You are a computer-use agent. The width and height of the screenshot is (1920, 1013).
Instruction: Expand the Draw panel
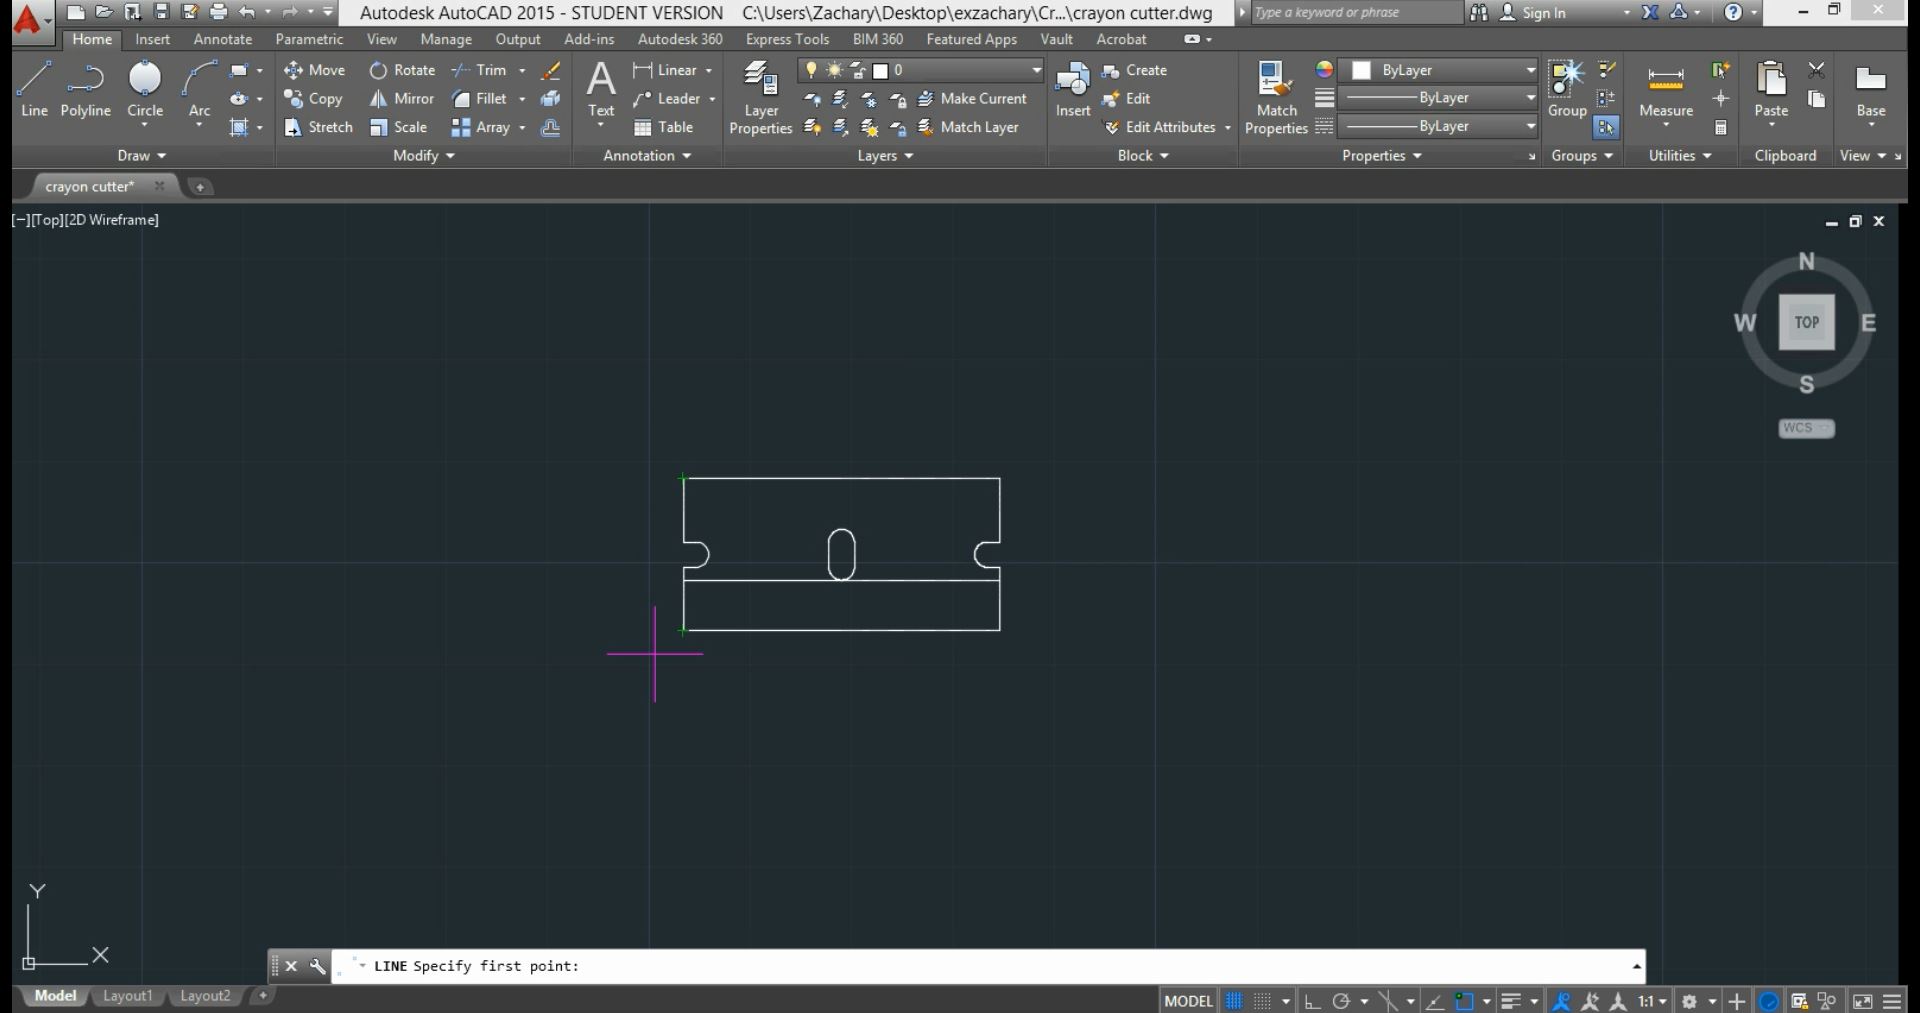coord(141,156)
